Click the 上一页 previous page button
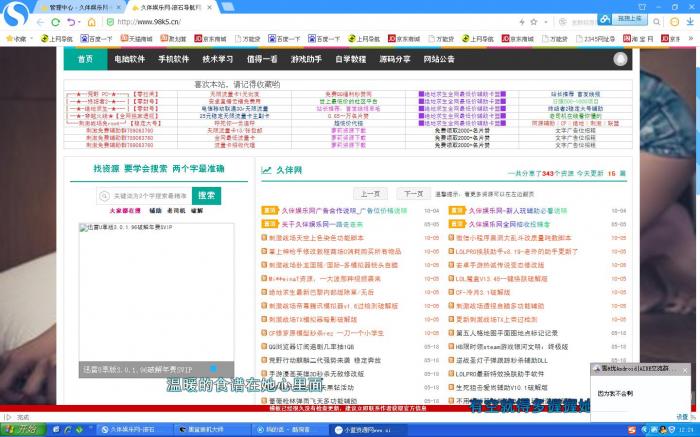This screenshot has width=700, height=437. point(371,193)
